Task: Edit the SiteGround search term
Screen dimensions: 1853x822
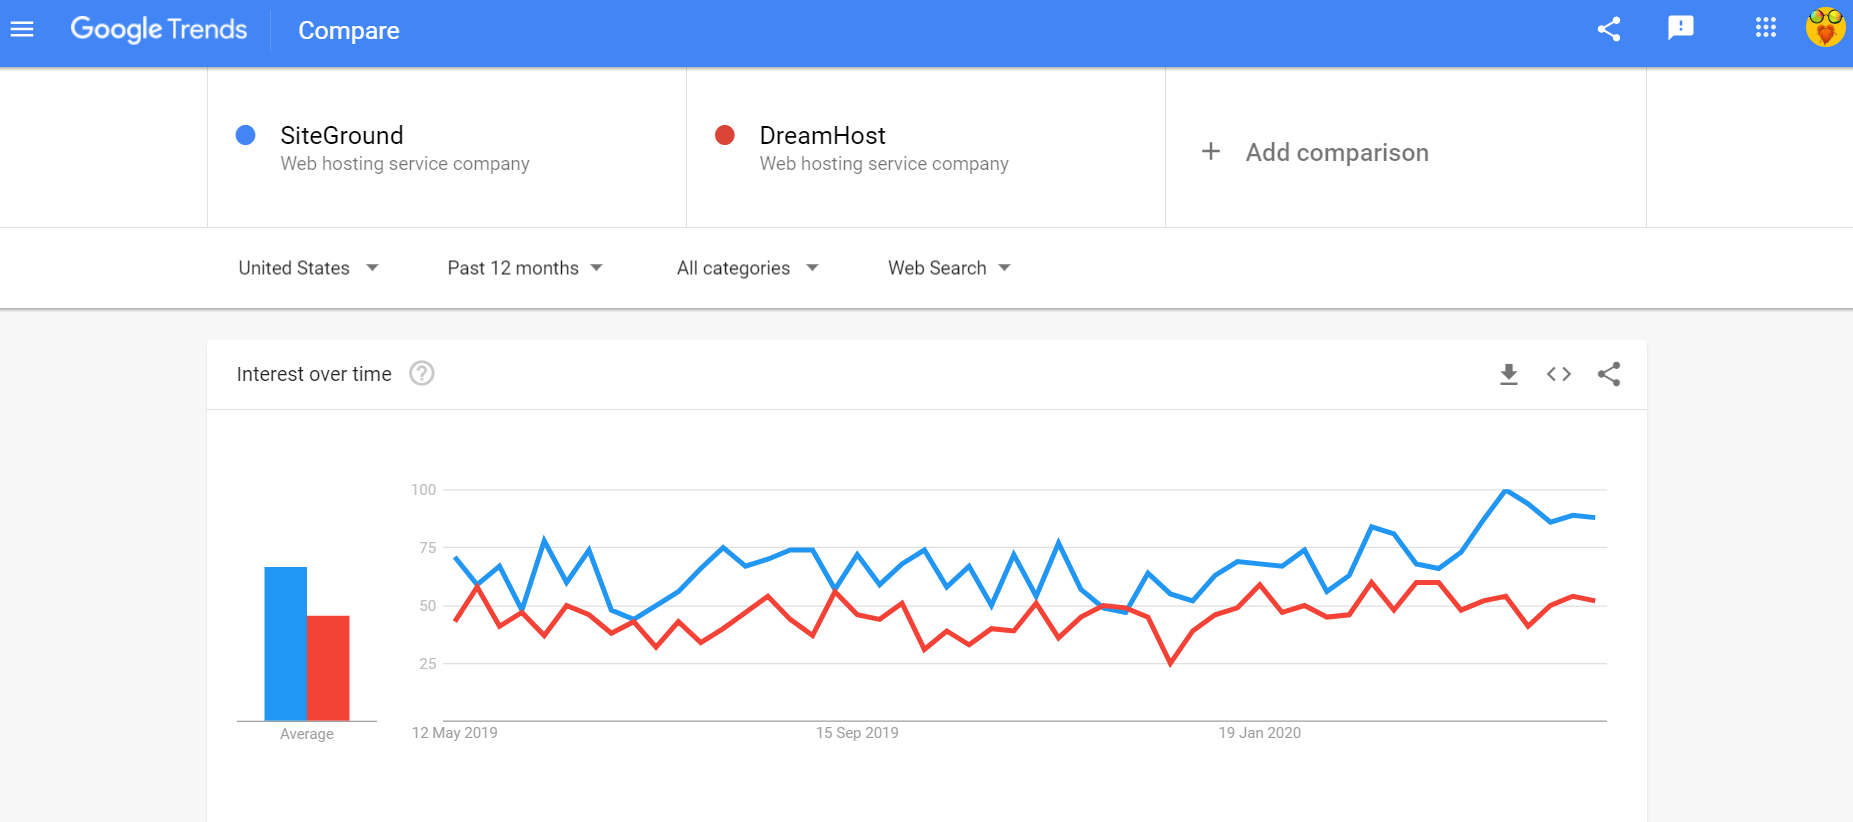Action: coord(342,135)
